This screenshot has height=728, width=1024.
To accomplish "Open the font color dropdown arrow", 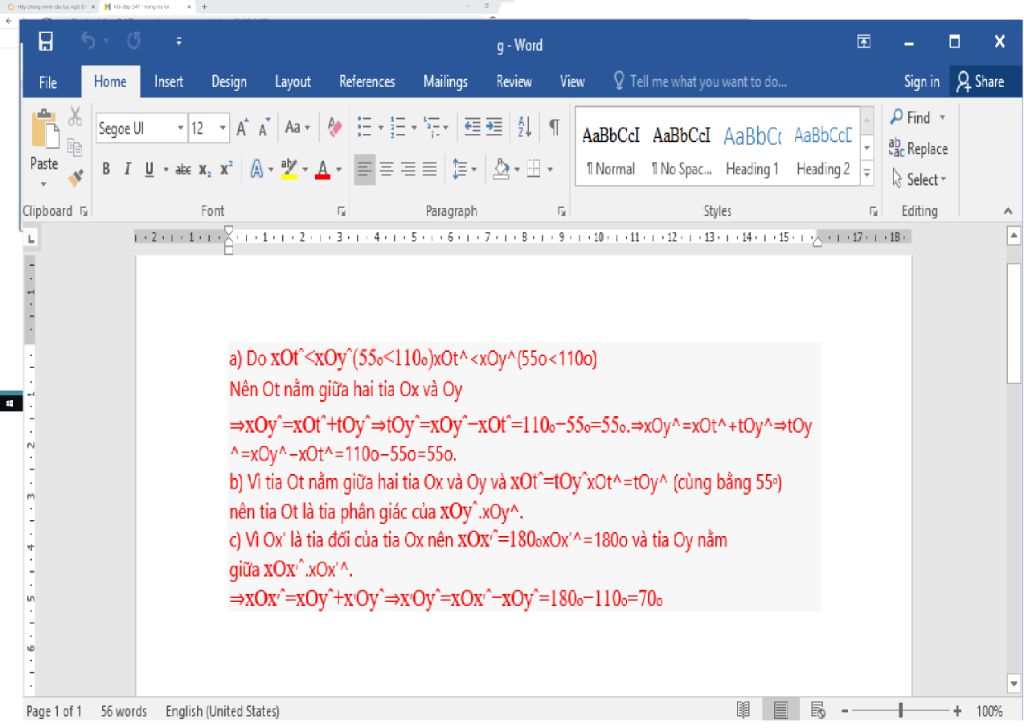I will pyautogui.click(x=339, y=170).
